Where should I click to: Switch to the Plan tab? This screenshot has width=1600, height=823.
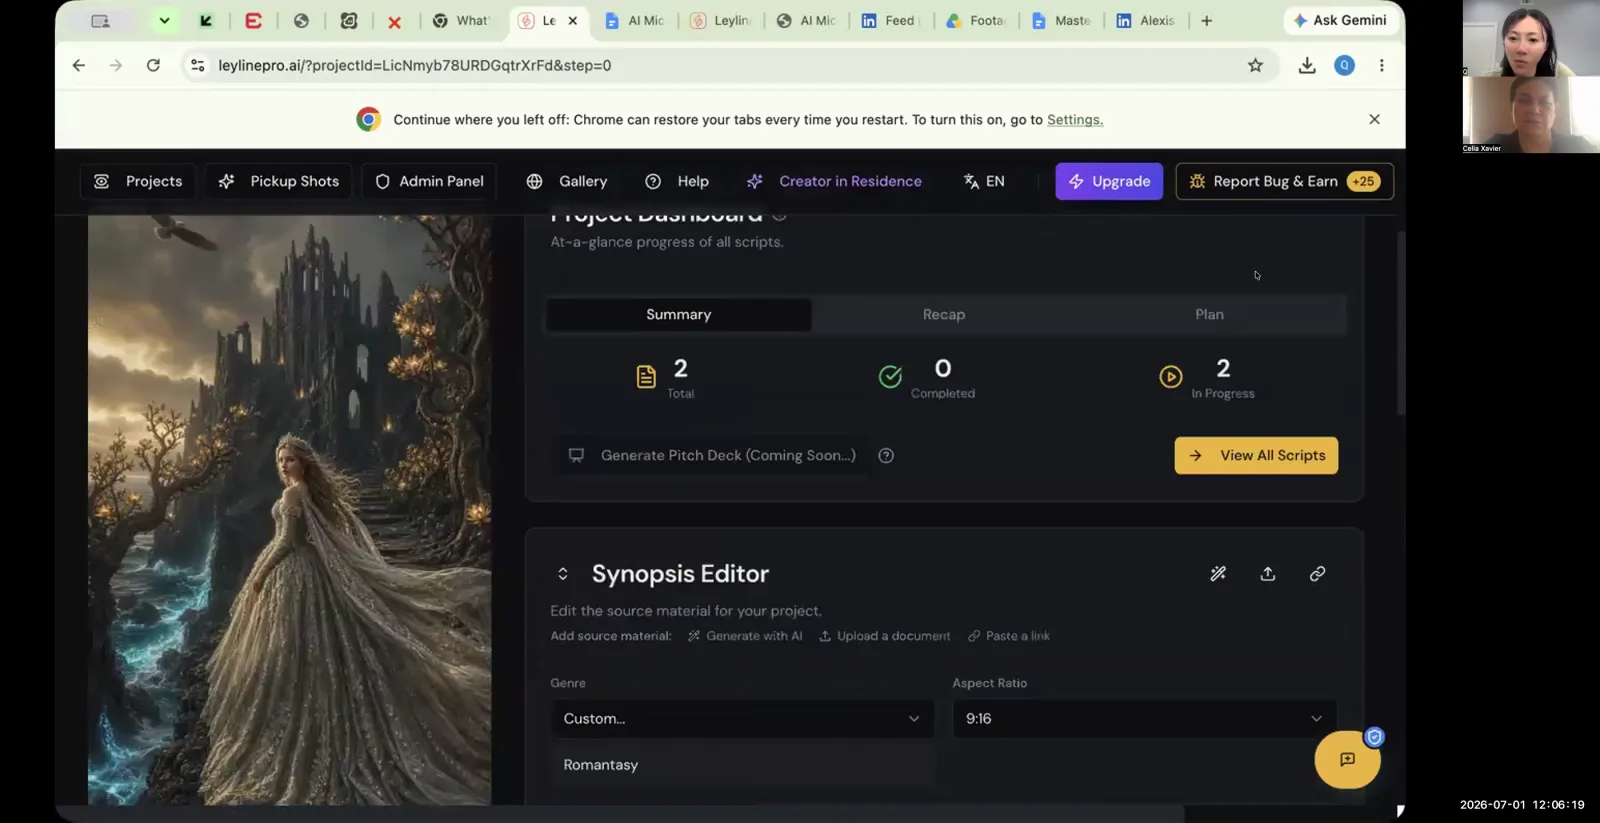[x=1209, y=314]
